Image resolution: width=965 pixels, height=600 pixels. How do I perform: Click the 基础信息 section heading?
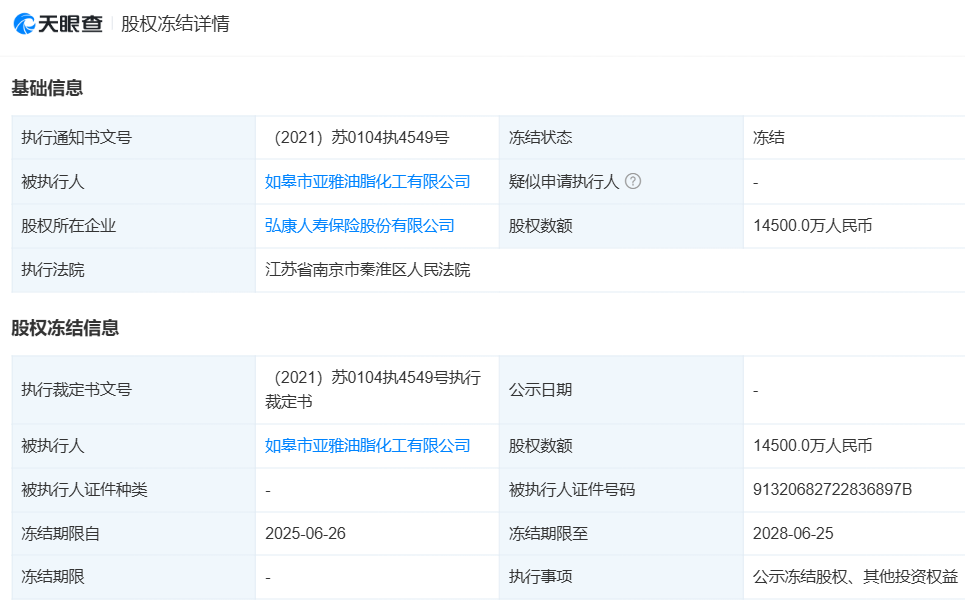pyautogui.click(x=47, y=88)
